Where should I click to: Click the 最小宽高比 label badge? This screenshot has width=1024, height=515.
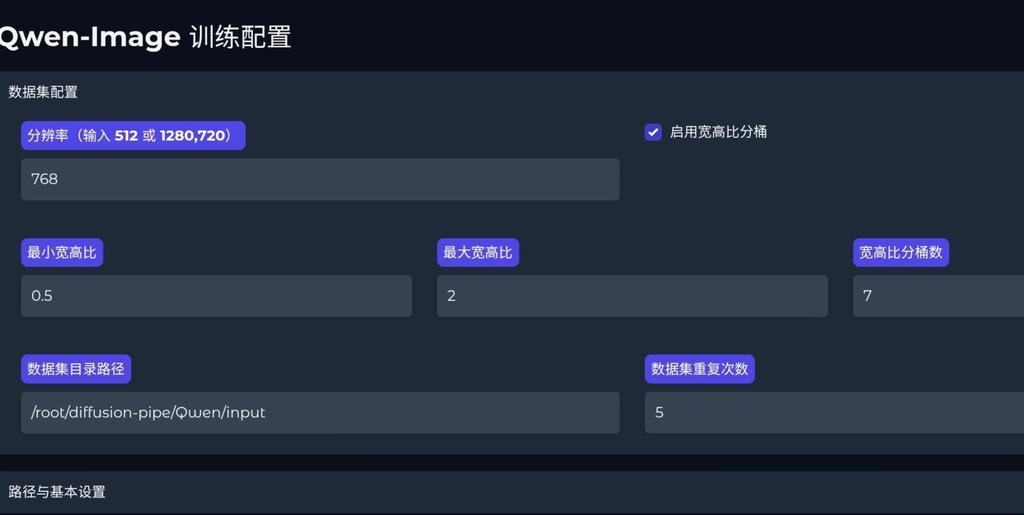pyautogui.click(x=62, y=253)
